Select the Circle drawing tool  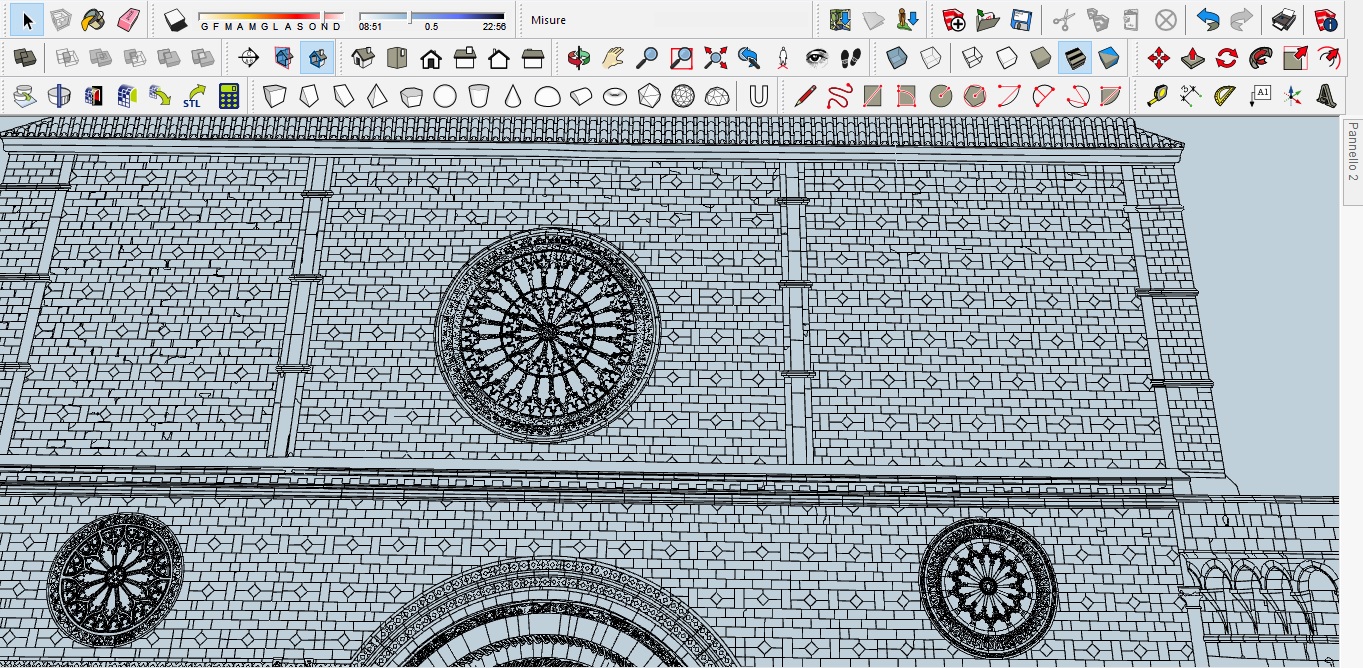941,96
